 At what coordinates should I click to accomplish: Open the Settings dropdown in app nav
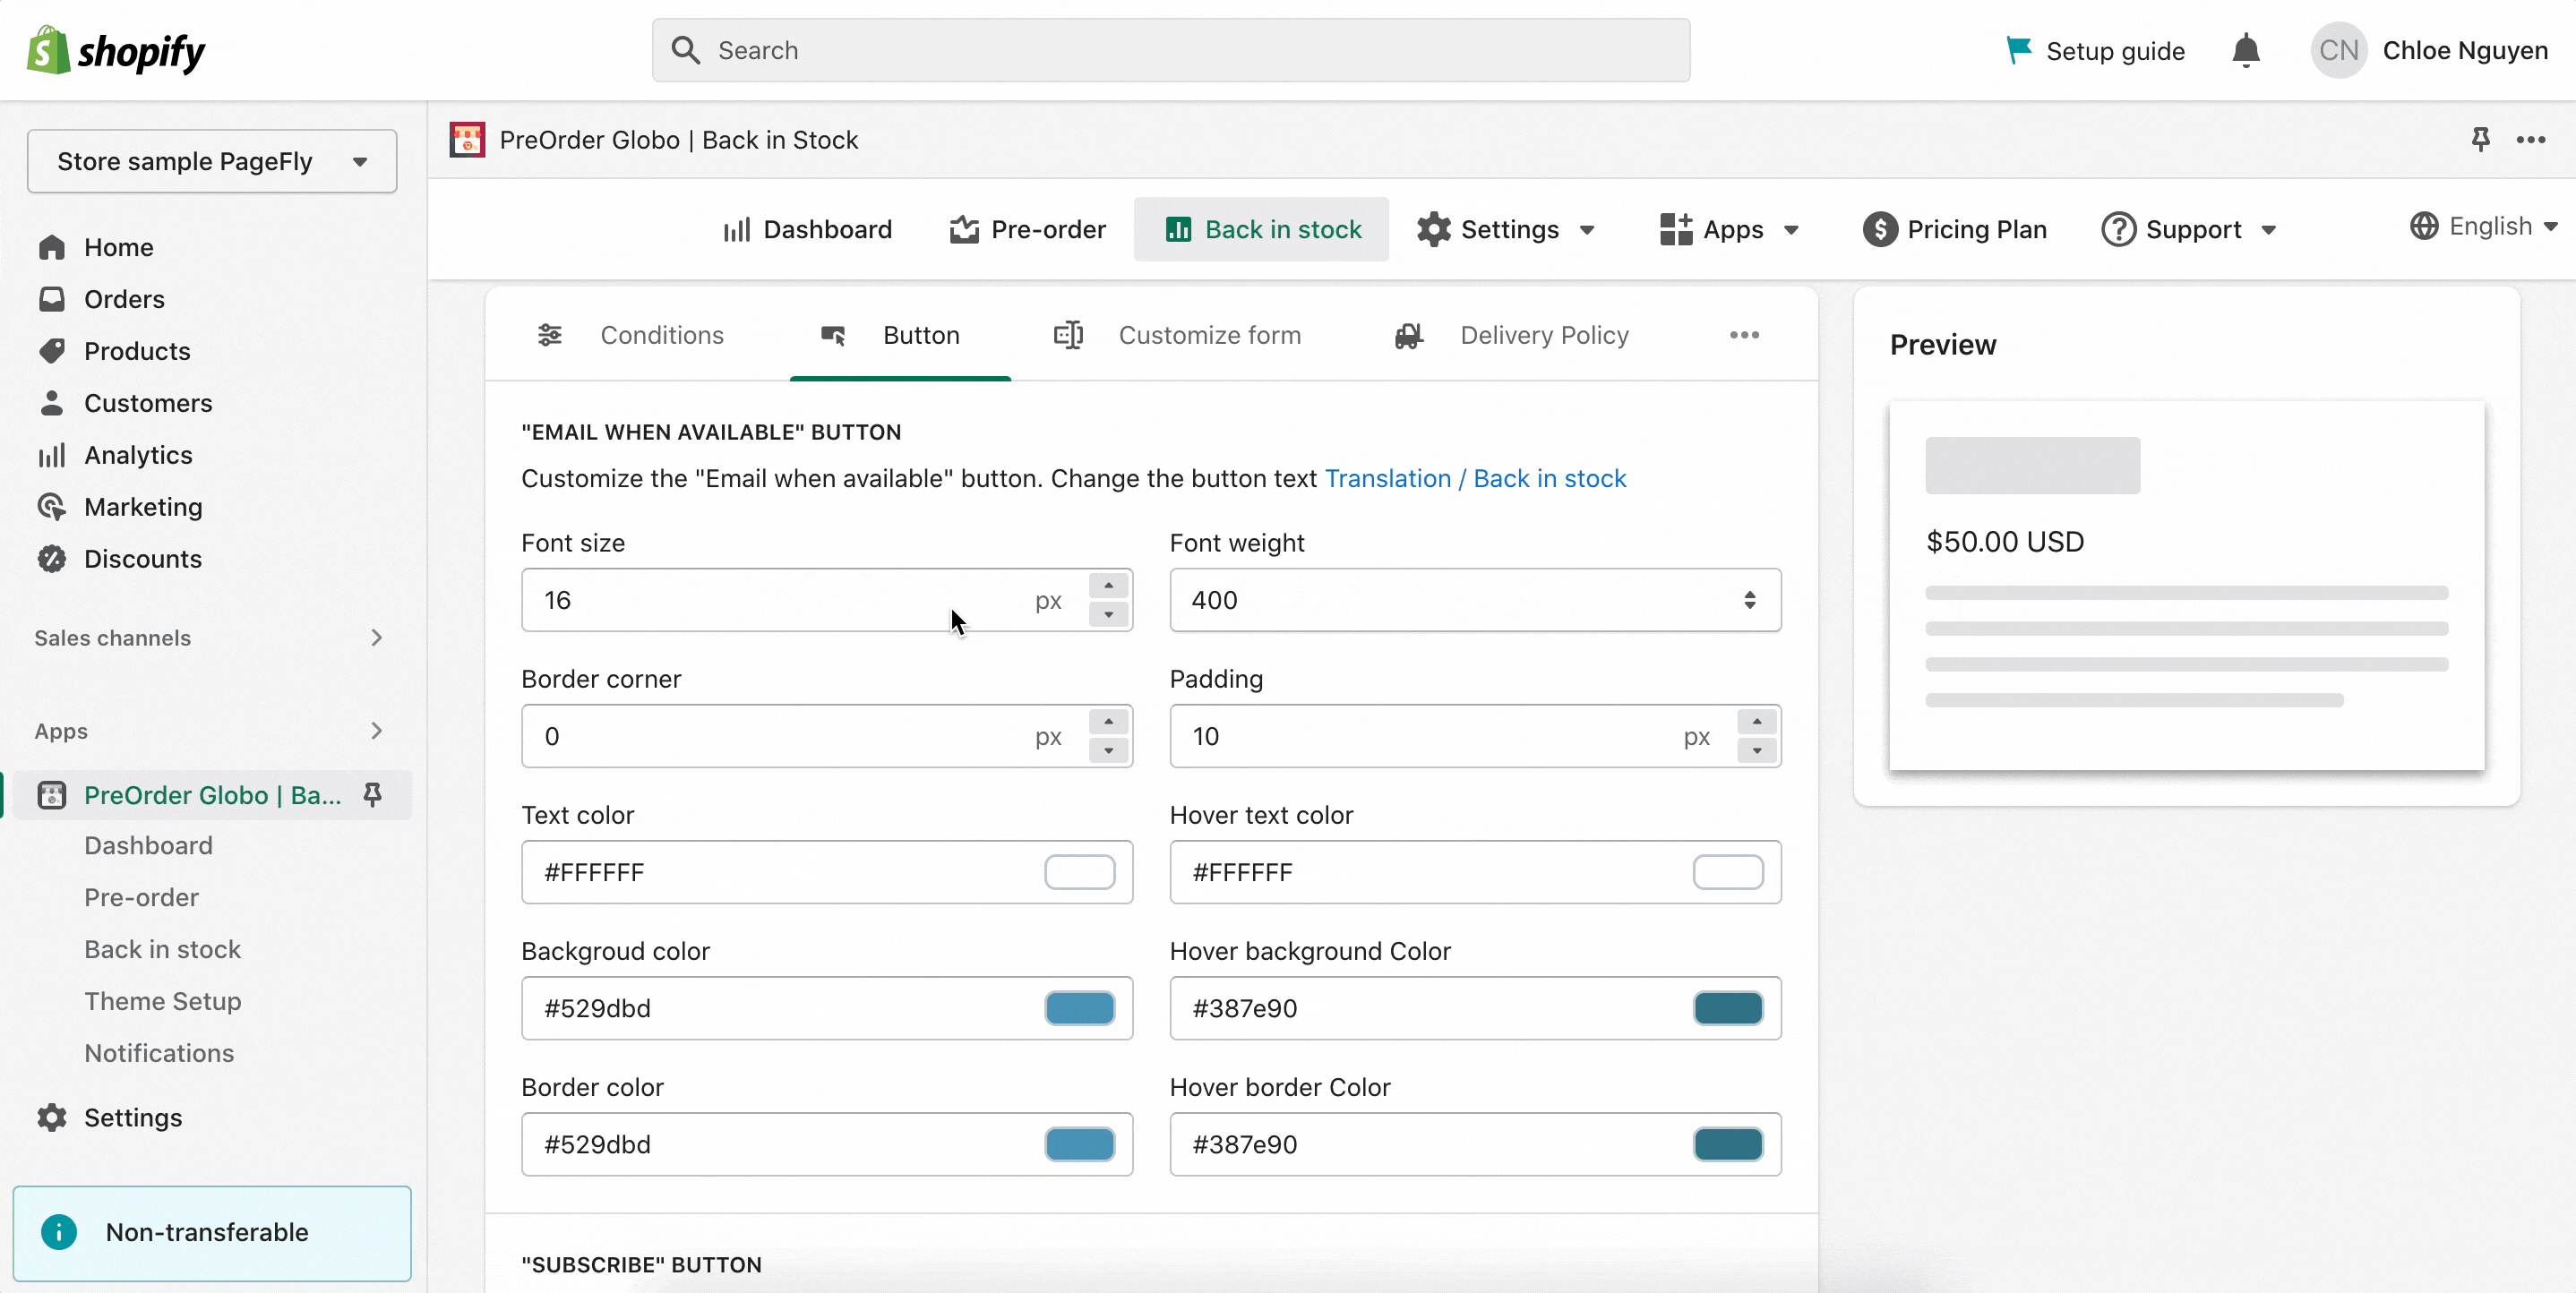pos(1506,229)
